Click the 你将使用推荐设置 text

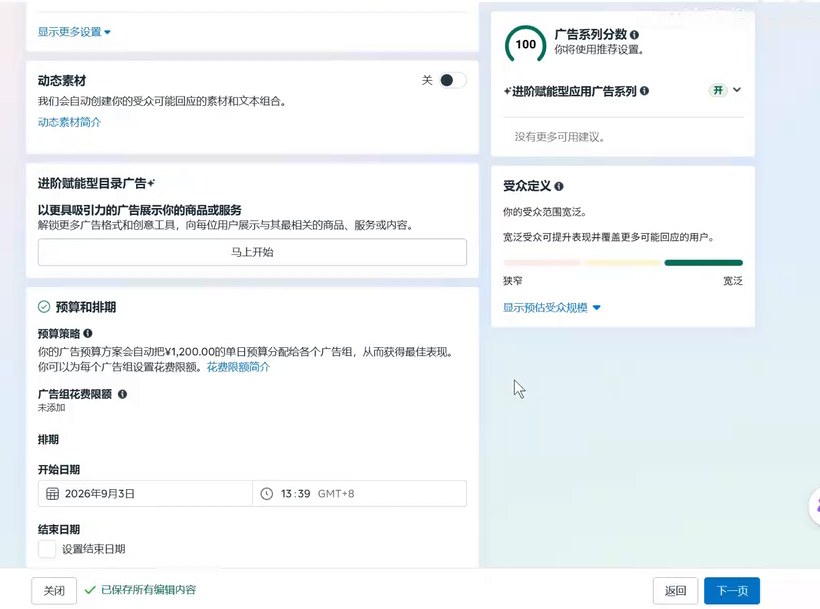tap(599, 50)
